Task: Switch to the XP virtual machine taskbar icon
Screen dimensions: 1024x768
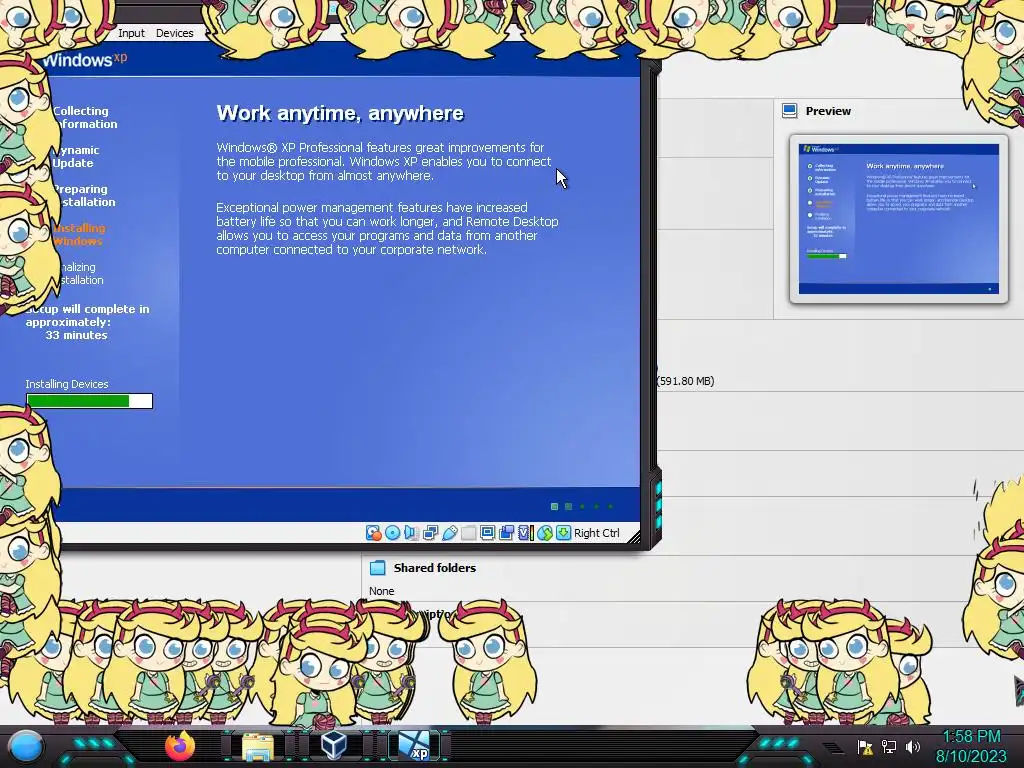Action: point(415,746)
